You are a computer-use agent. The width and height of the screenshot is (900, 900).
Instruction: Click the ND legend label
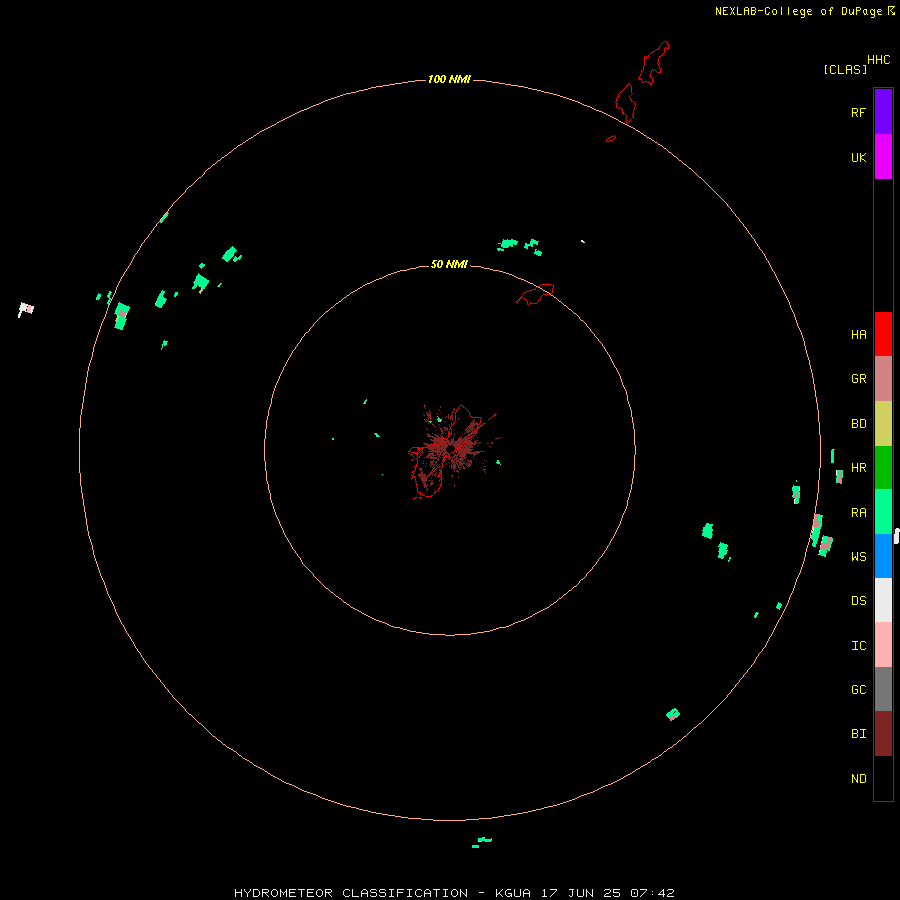[858, 778]
